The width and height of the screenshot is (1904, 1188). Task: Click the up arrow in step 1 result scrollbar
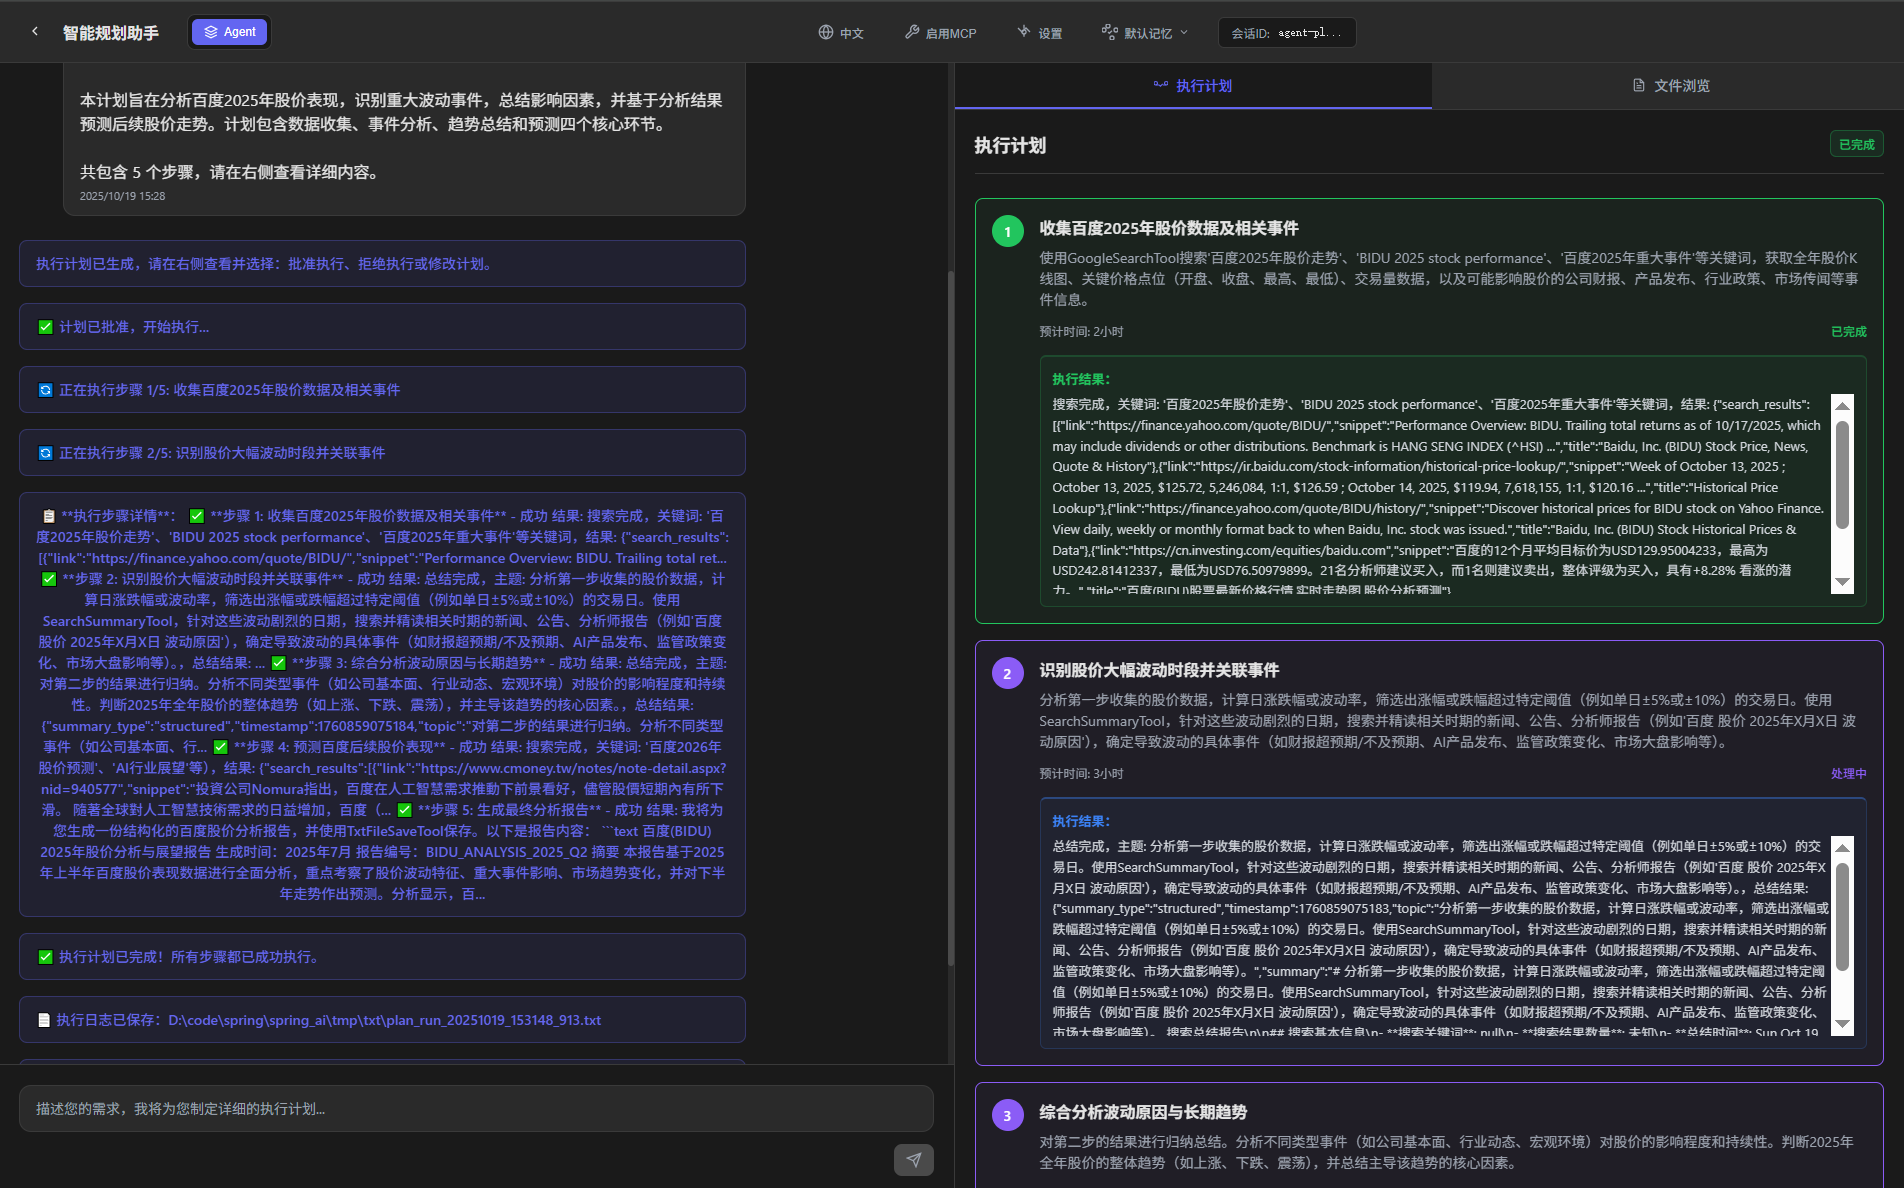1842,405
